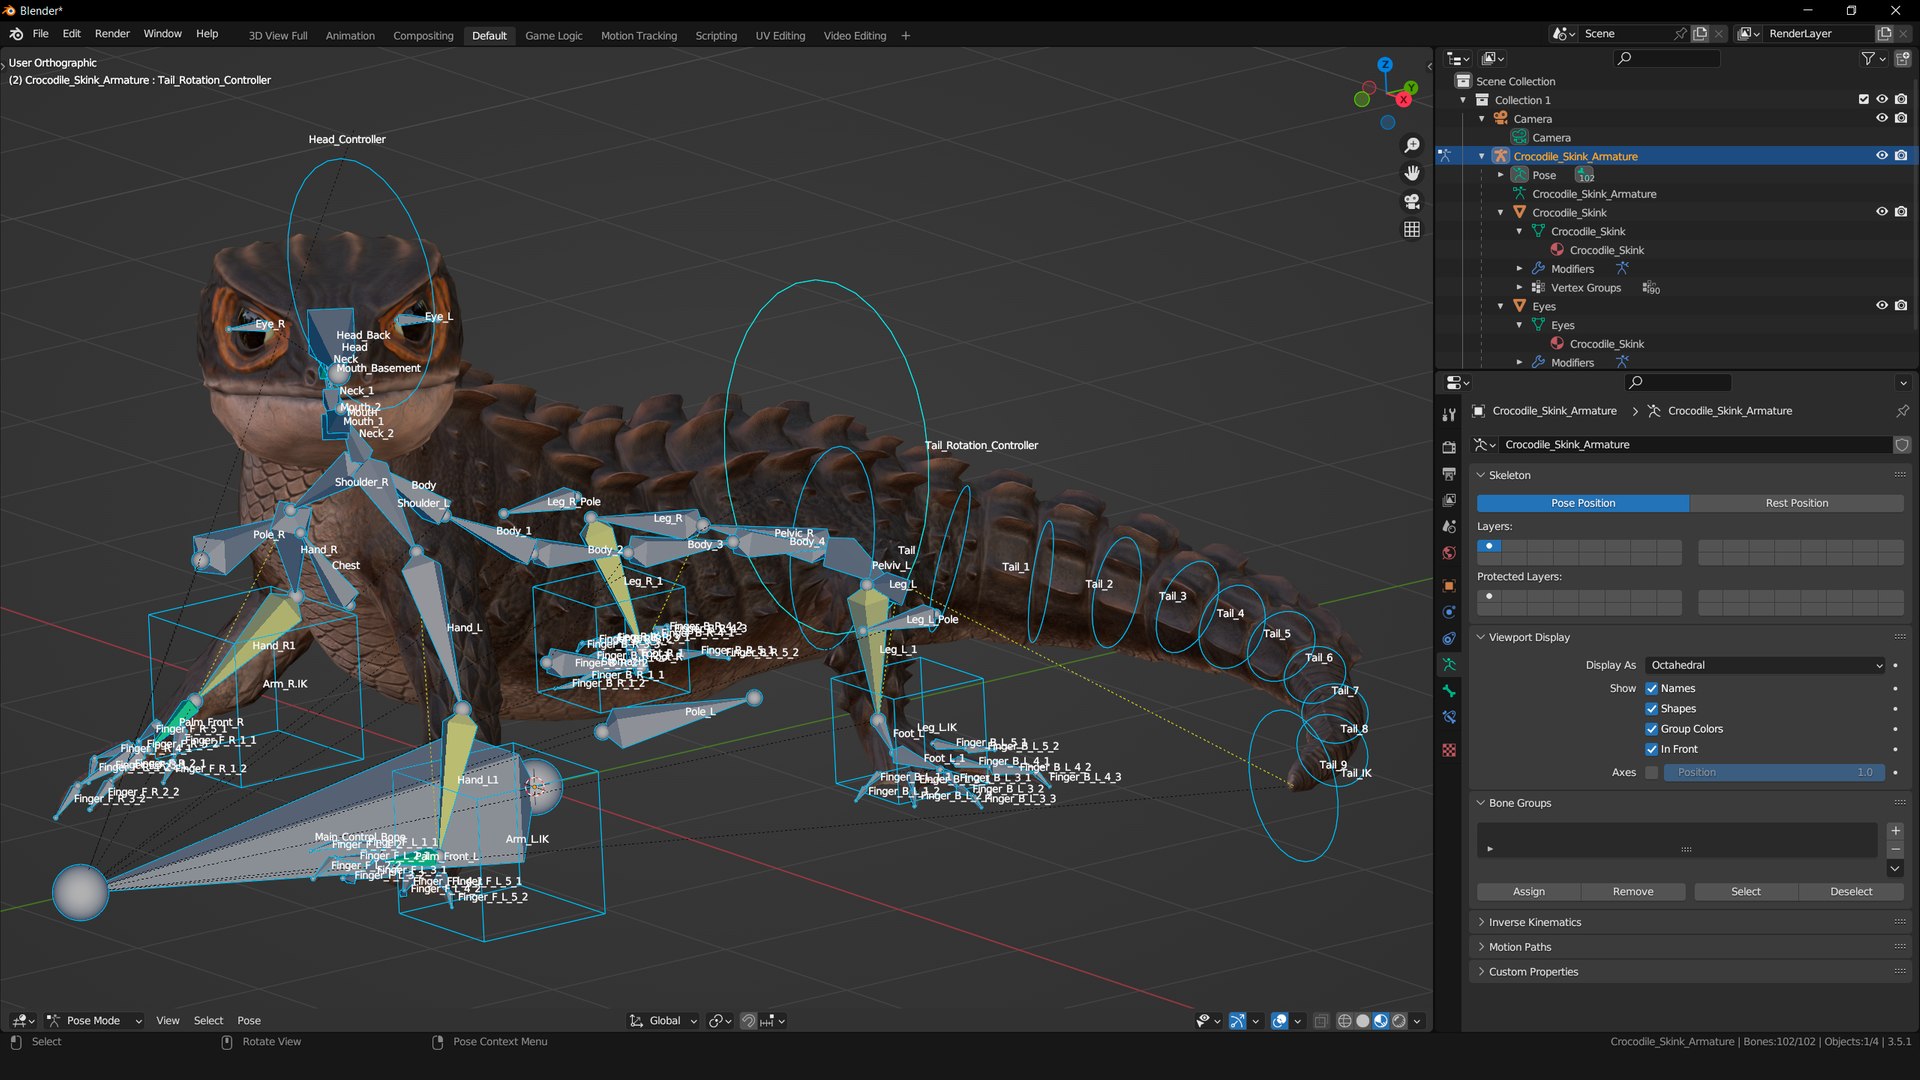Open the Pose menu in viewport header

[249, 1021]
